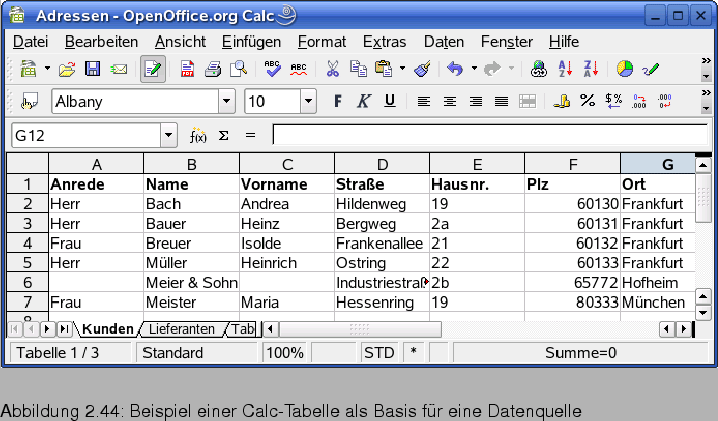This screenshot has width=718, height=421.
Task: Click the Sum sigma icon
Action: coord(223,136)
